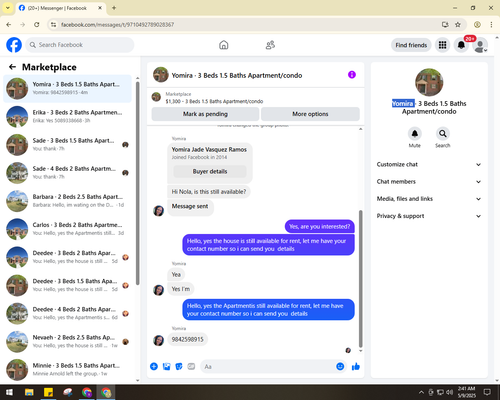Screen dimensions: 500x400
Task: Open the Menu grid icon
Action: (442, 45)
